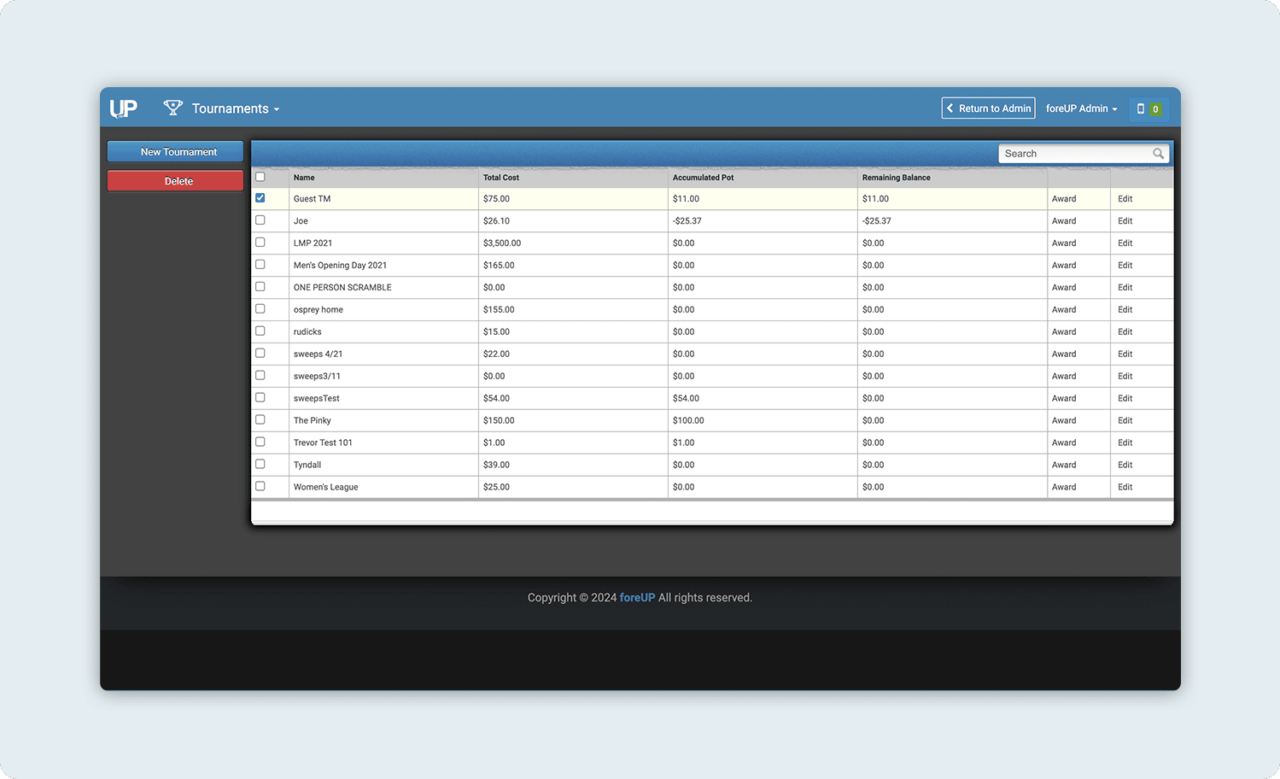
Task: Sort by the Remaining Balance column header
Action: click(x=896, y=178)
